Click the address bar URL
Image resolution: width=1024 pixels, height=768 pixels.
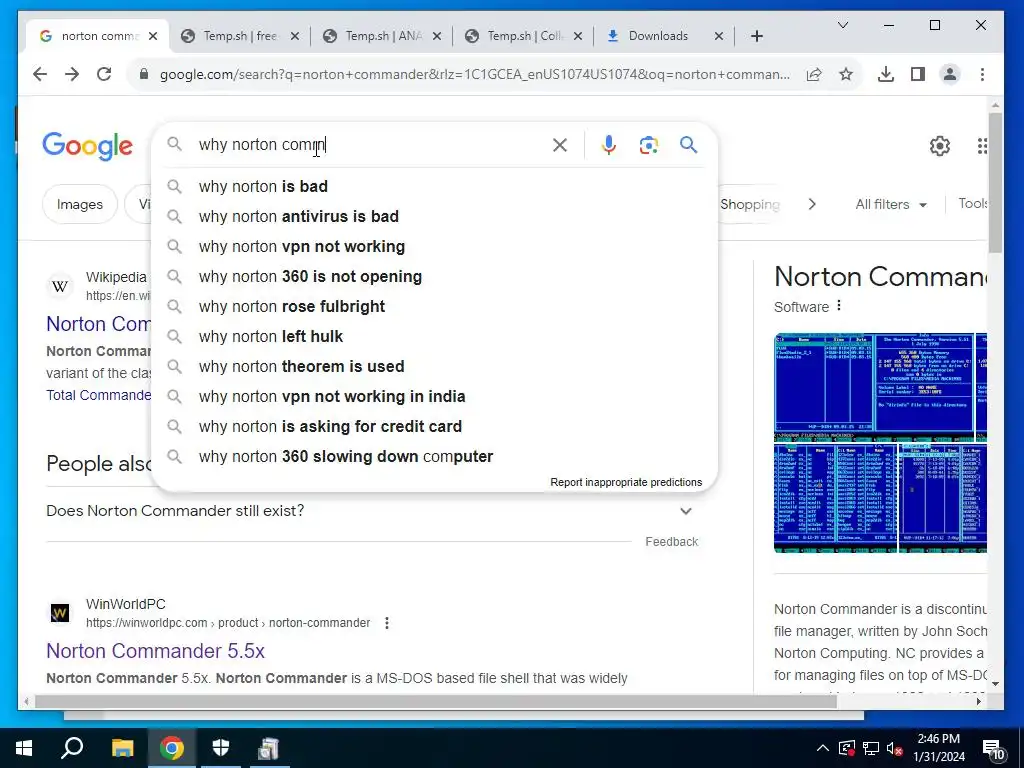click(x=475, y=74)
